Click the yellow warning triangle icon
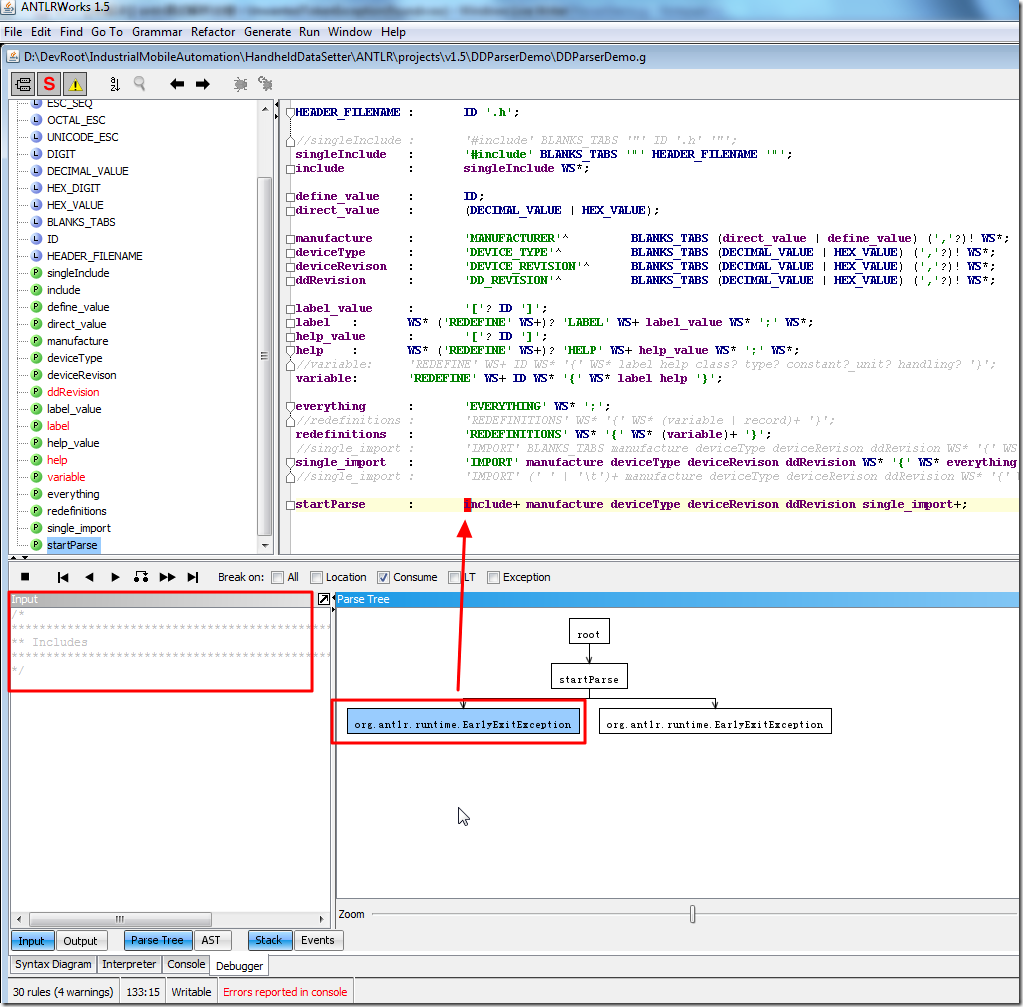This screenshot has width=1023, height=1007. click(76, 84)
